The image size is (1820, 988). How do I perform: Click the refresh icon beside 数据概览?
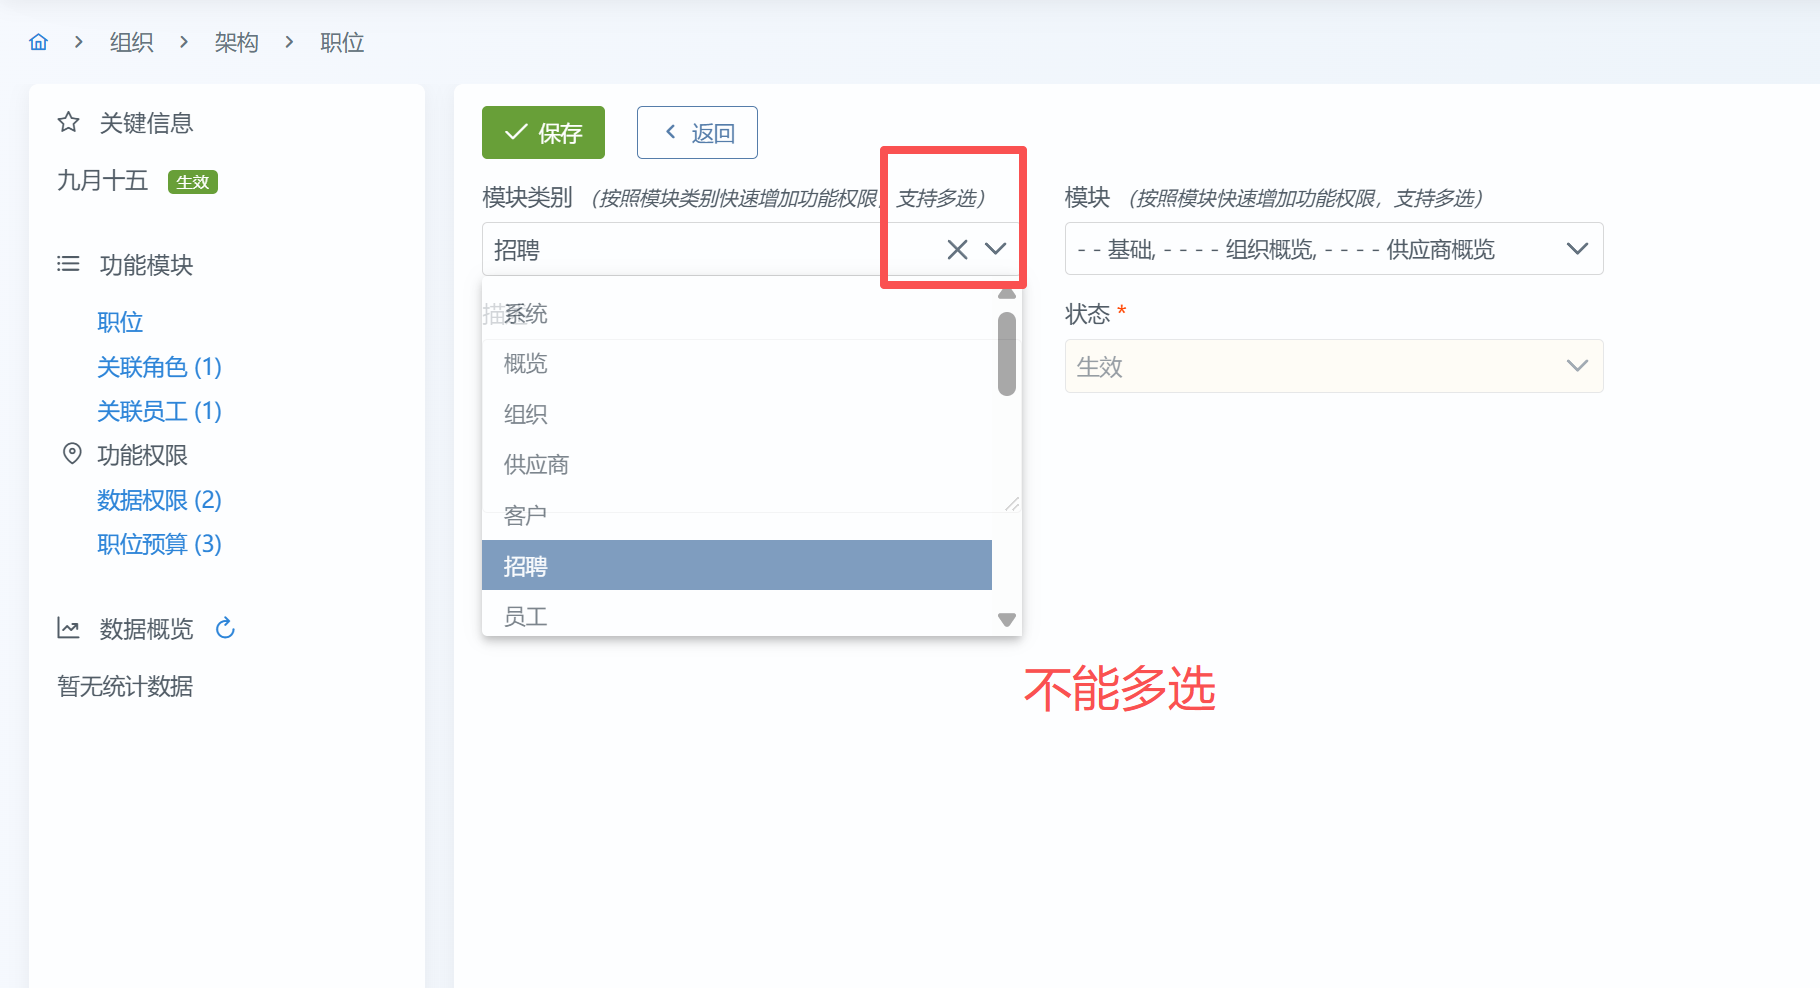click(x=225, y=628)
